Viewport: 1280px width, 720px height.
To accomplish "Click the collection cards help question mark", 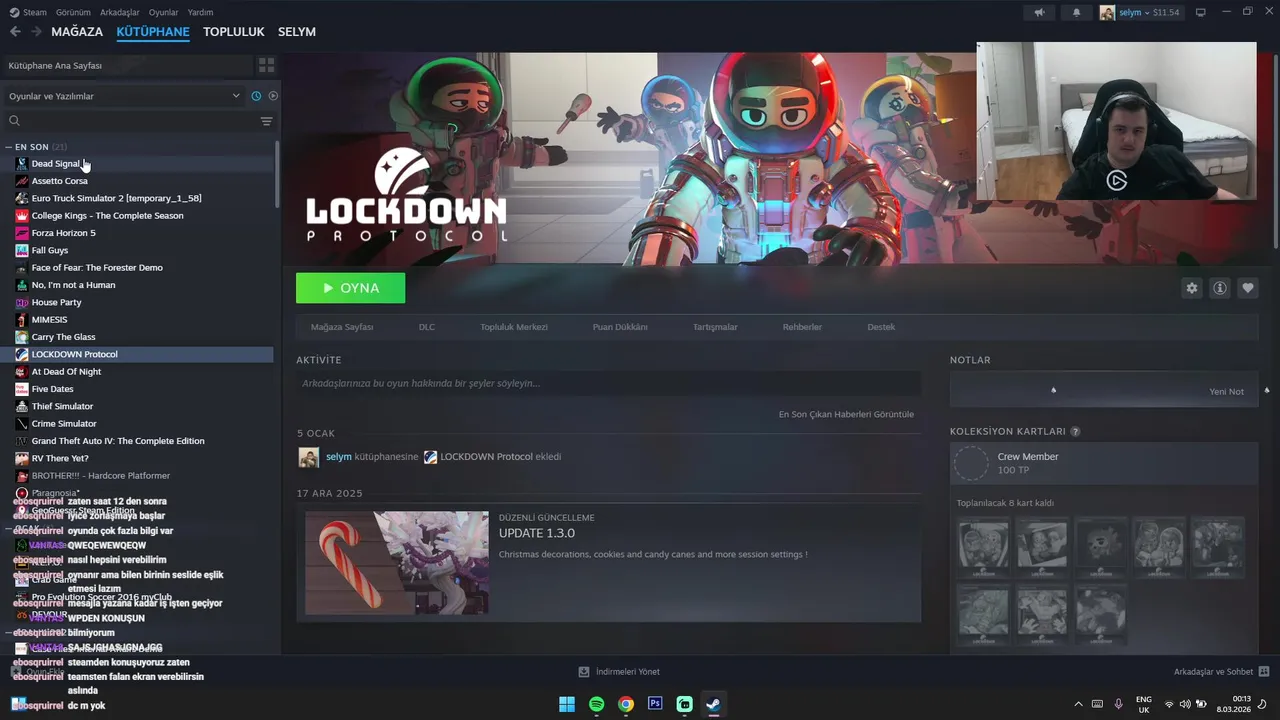I will (x=1075, y=432).
